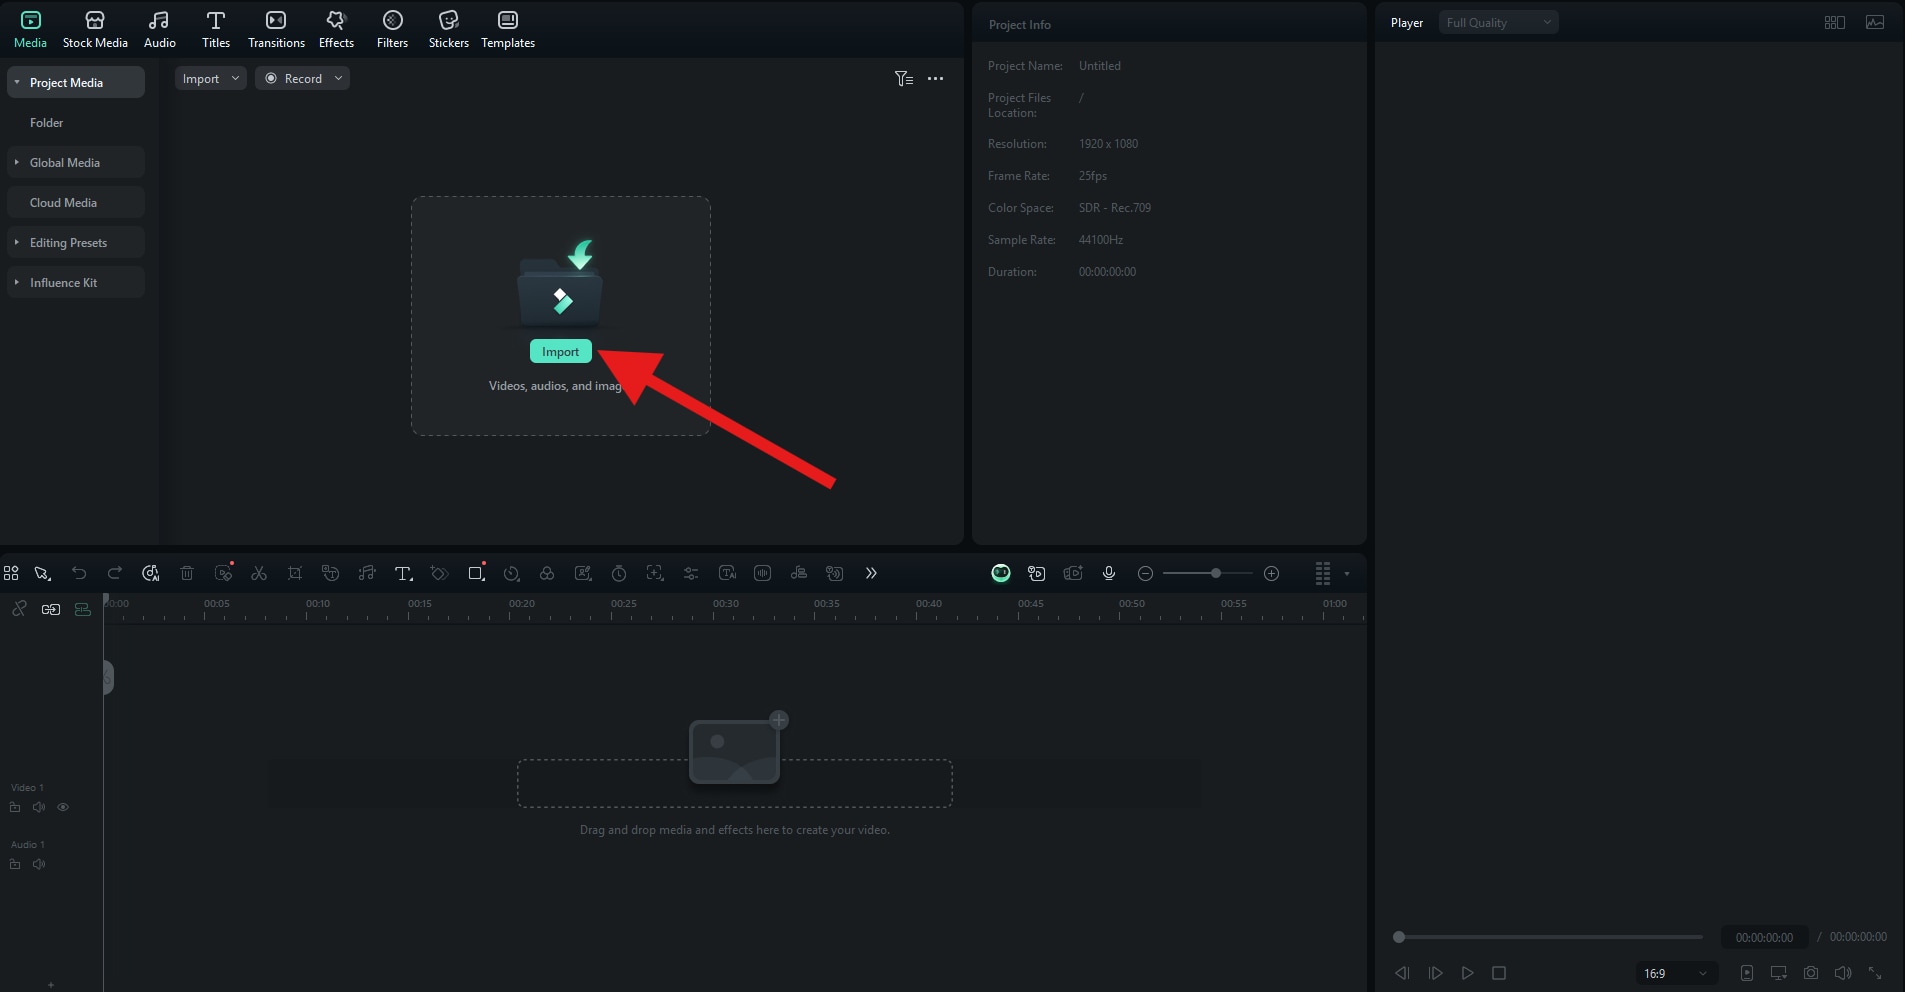Screen dimensions: 1905x992
Task: Open the Record dropdown
Action: [x=302, y=78]
